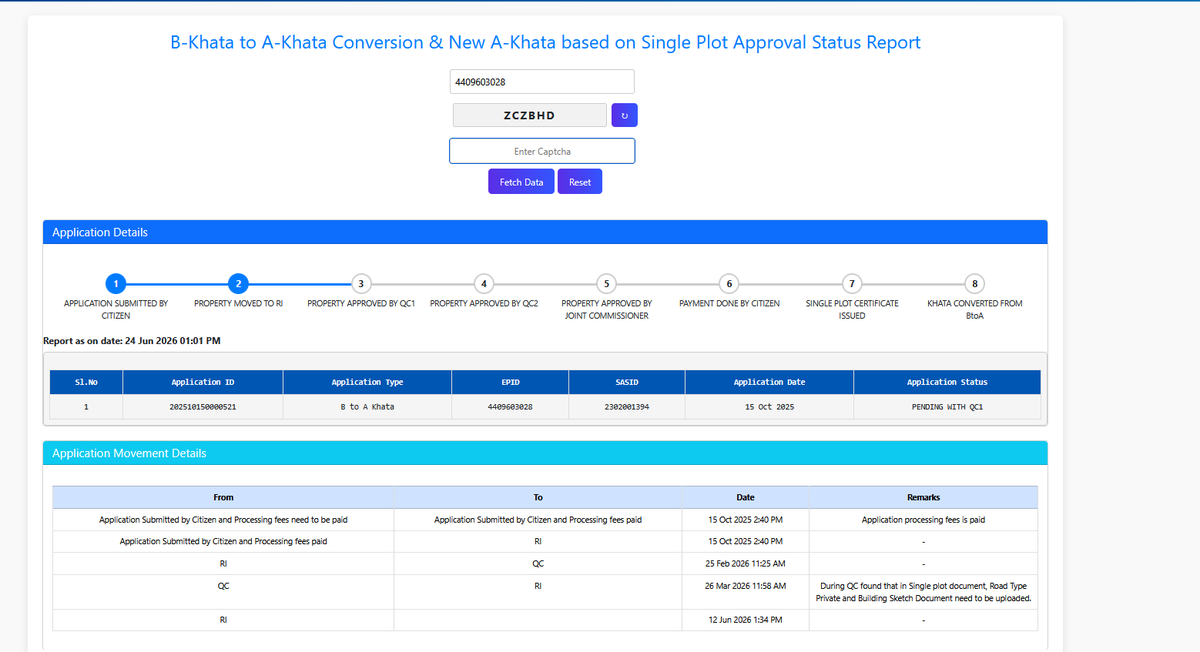This screenshot has height=652, width=1200.
Task: Click the Reset button
Action: point(580,182)
